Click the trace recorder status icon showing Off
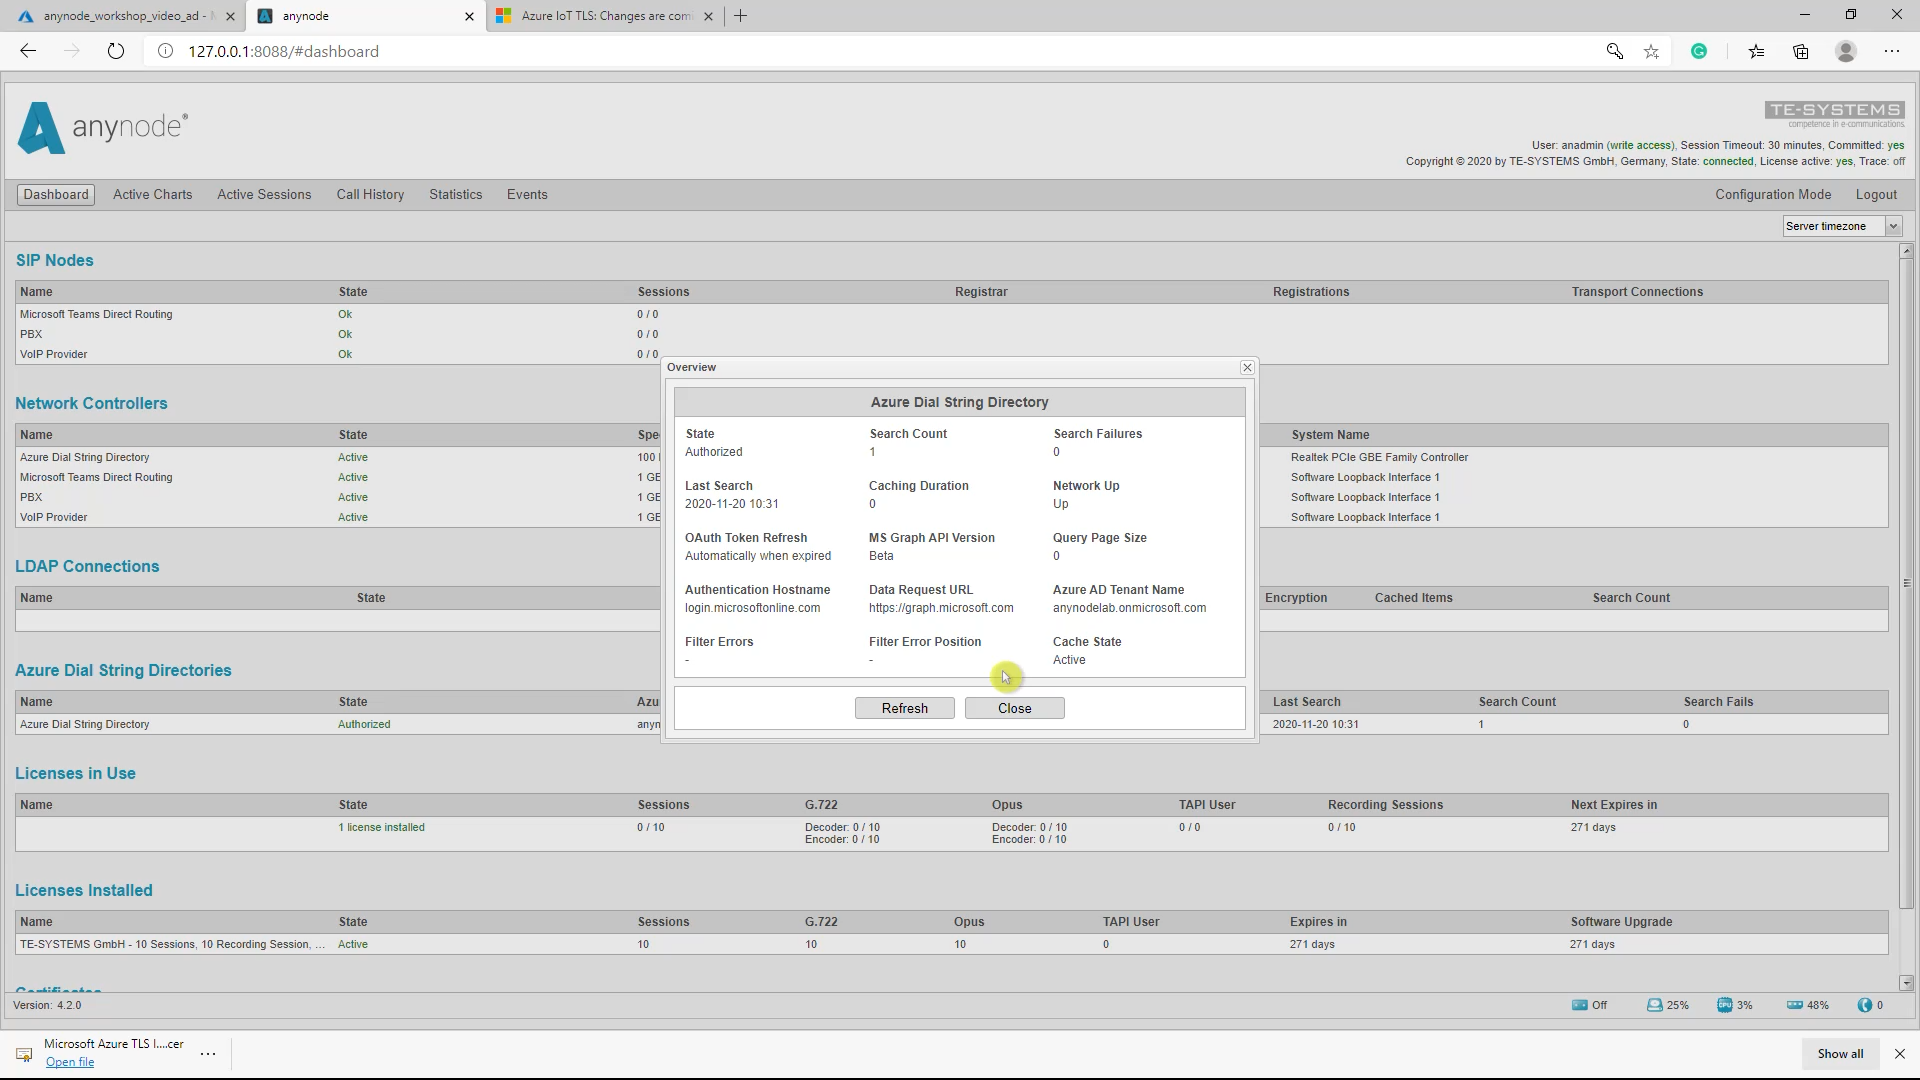1920x1080 pixels. tap(1579, 1005)
